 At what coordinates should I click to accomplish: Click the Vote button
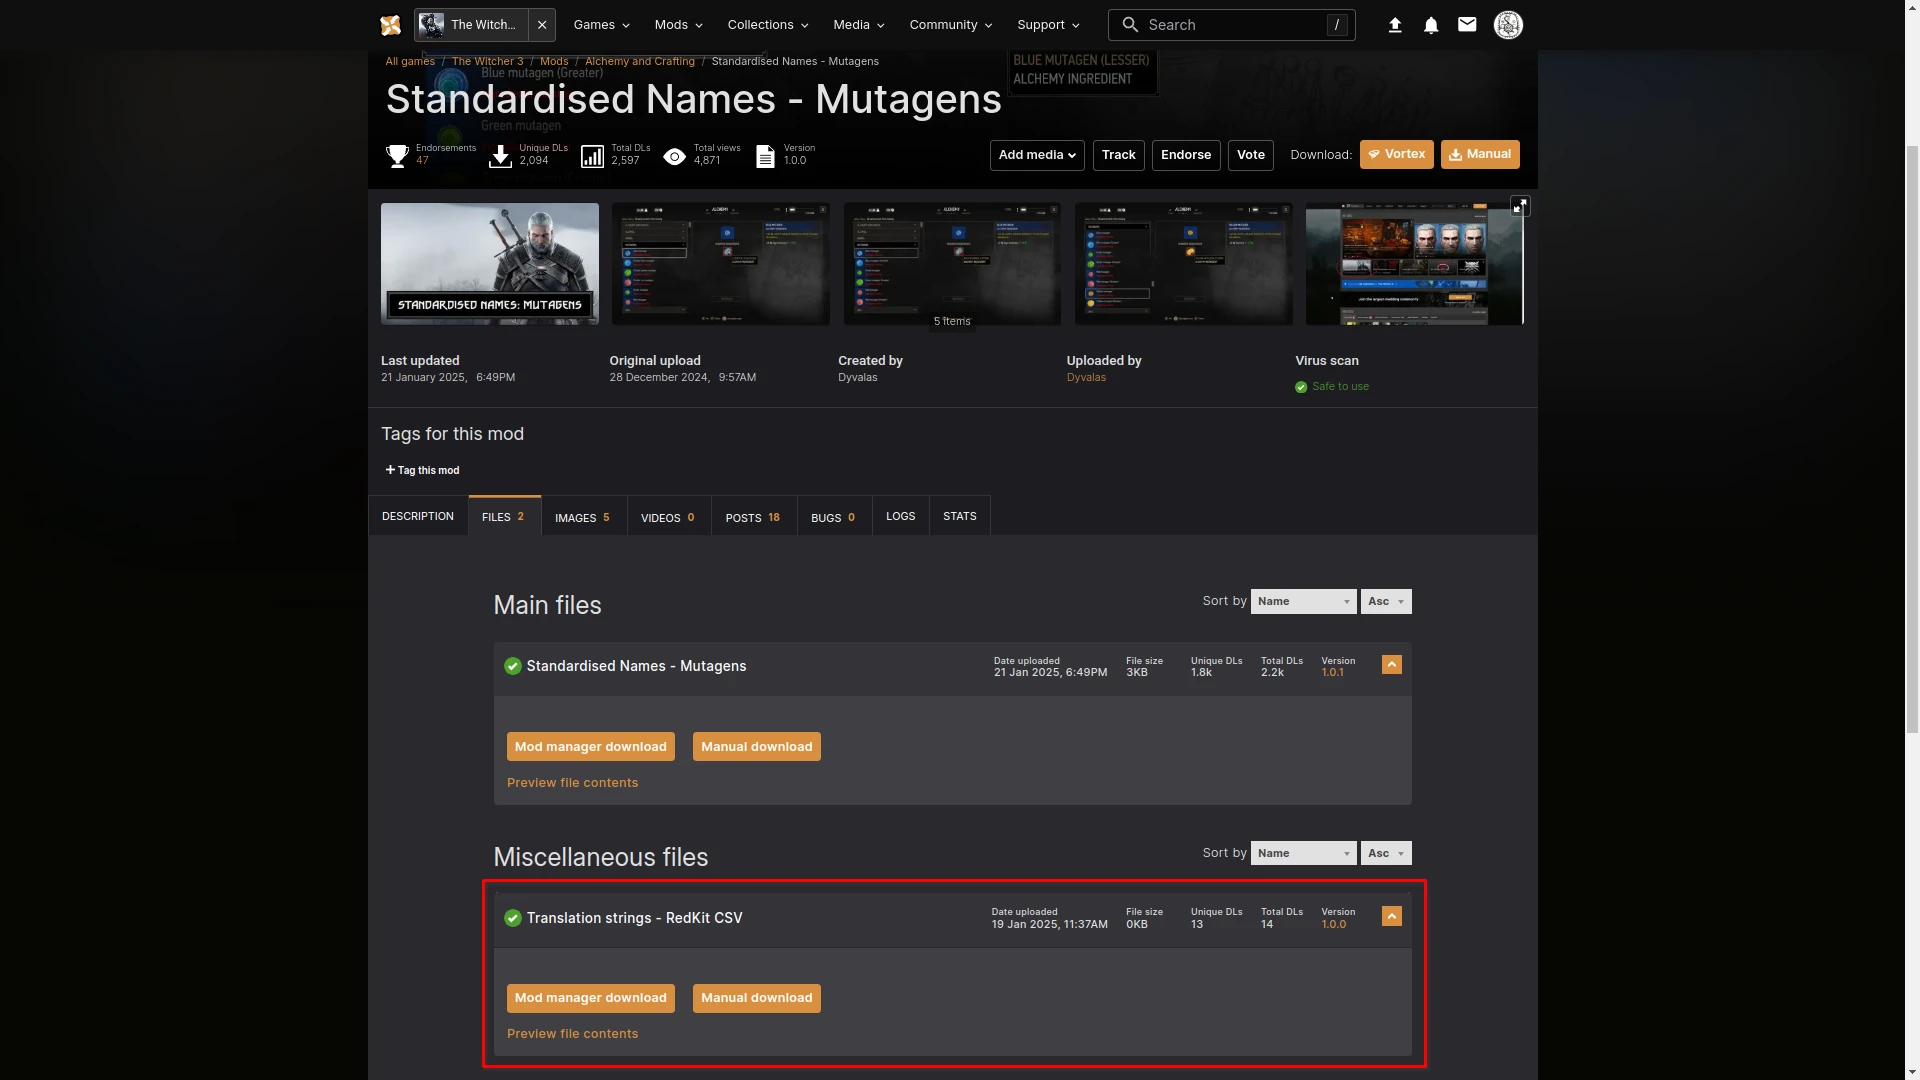pyautogui.click(x=1250, y=155)
